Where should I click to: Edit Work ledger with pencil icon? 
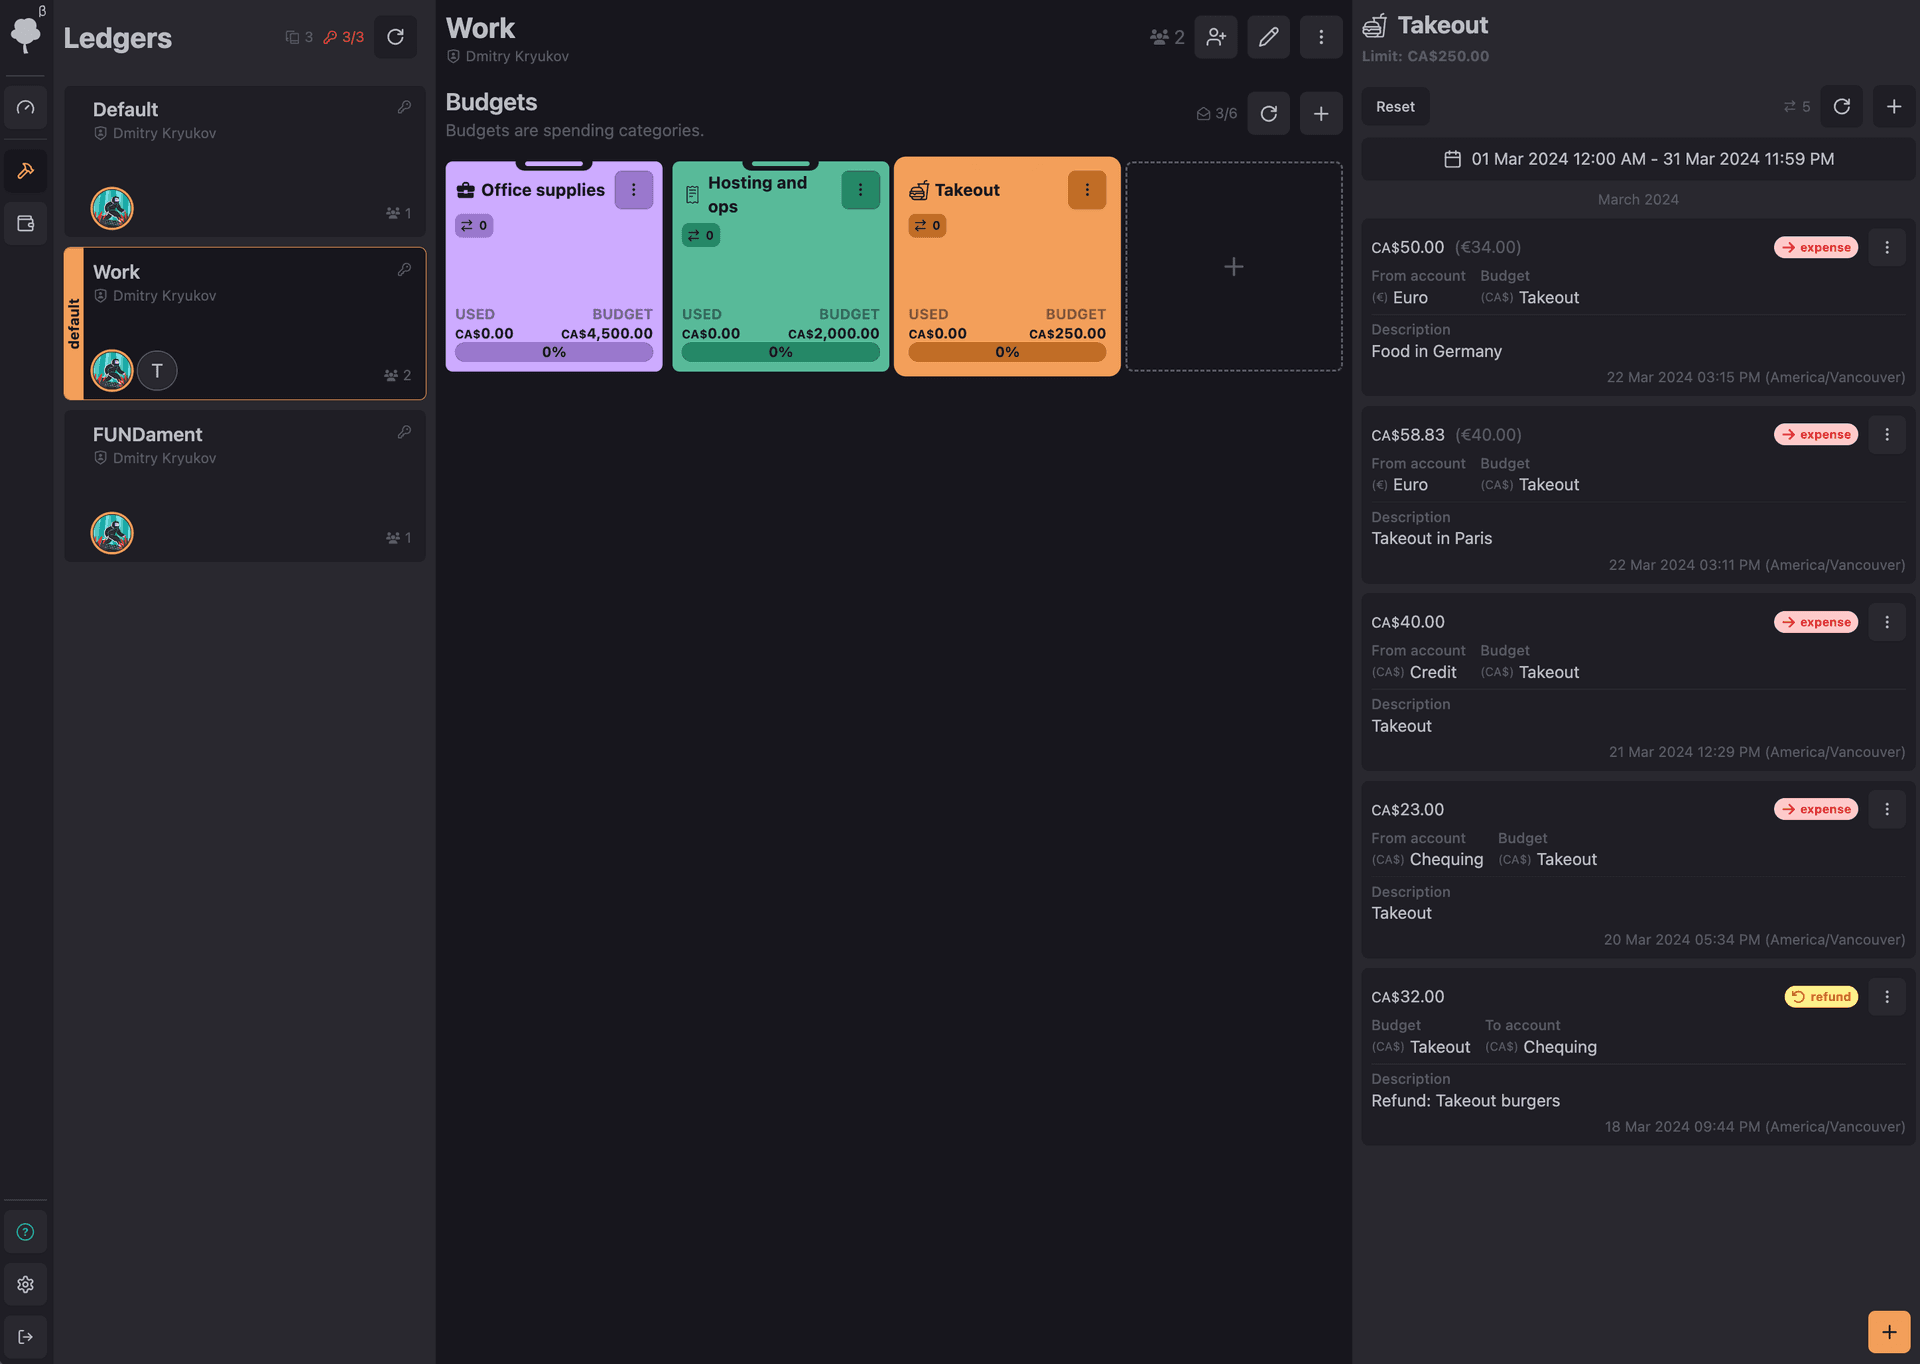1268,37
